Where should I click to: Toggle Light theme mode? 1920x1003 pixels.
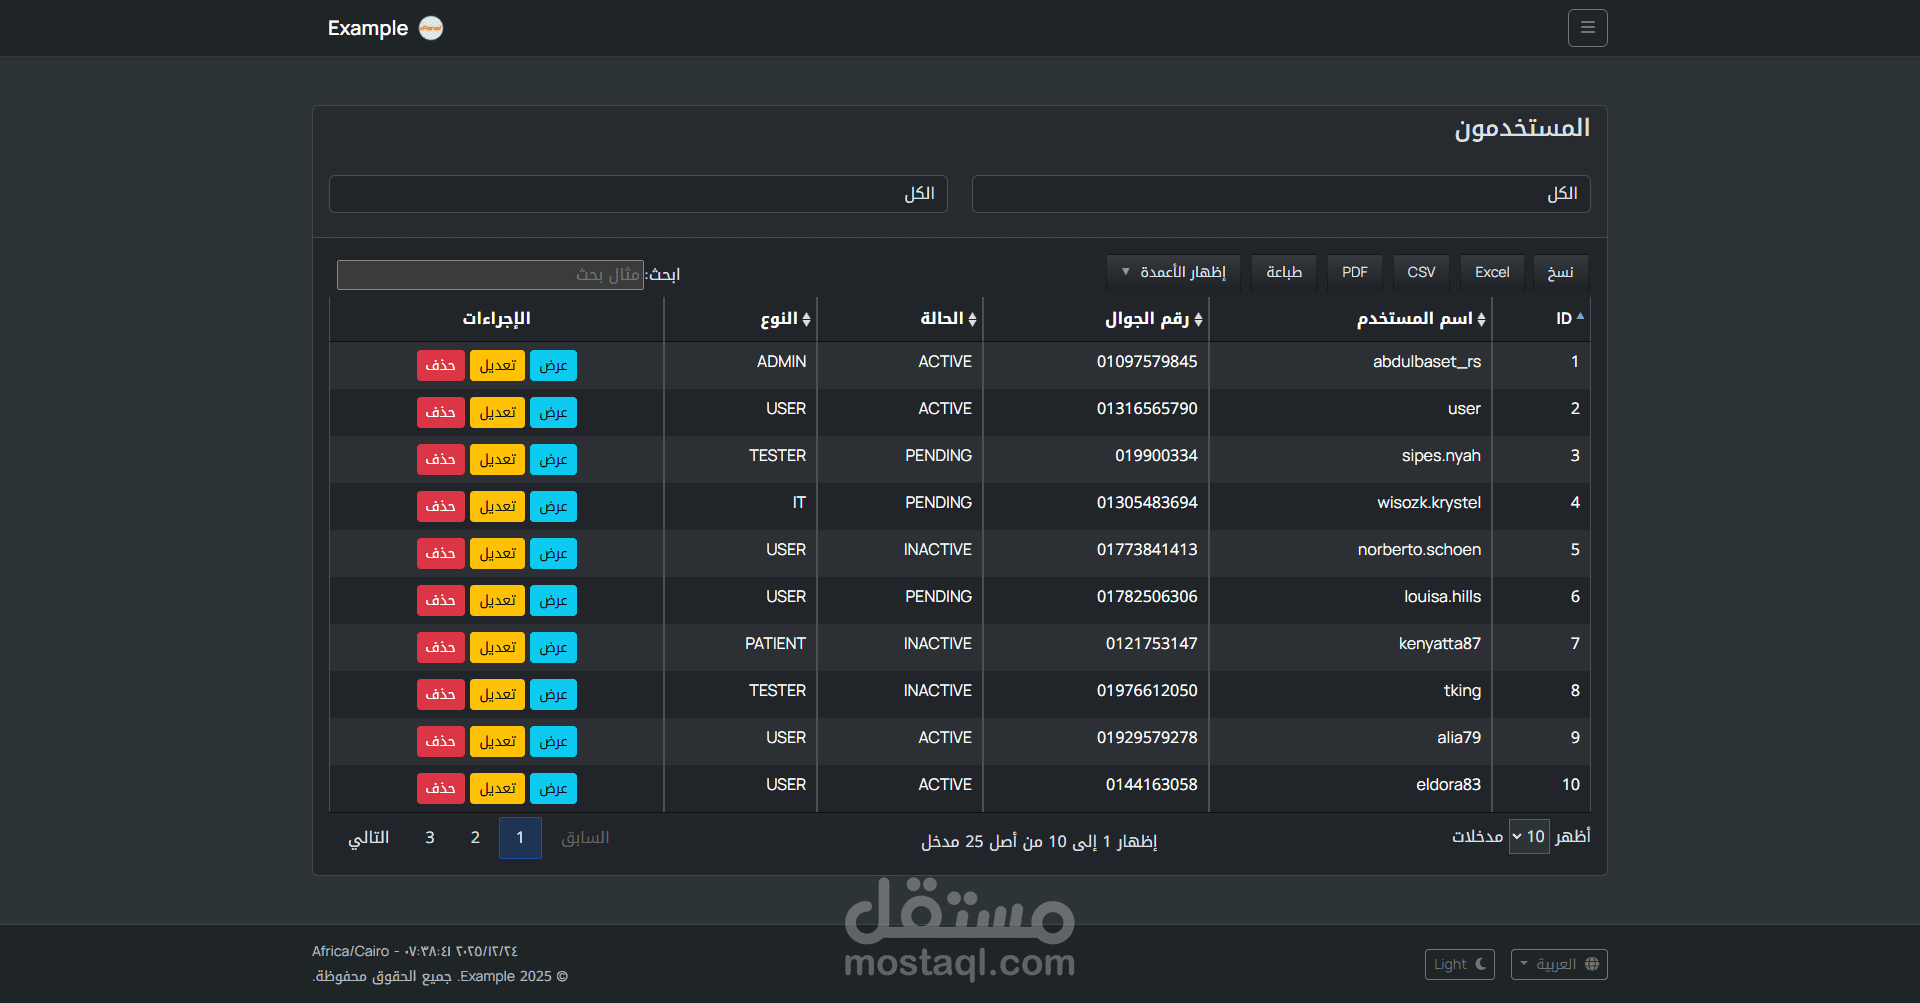pos(1460,964)
